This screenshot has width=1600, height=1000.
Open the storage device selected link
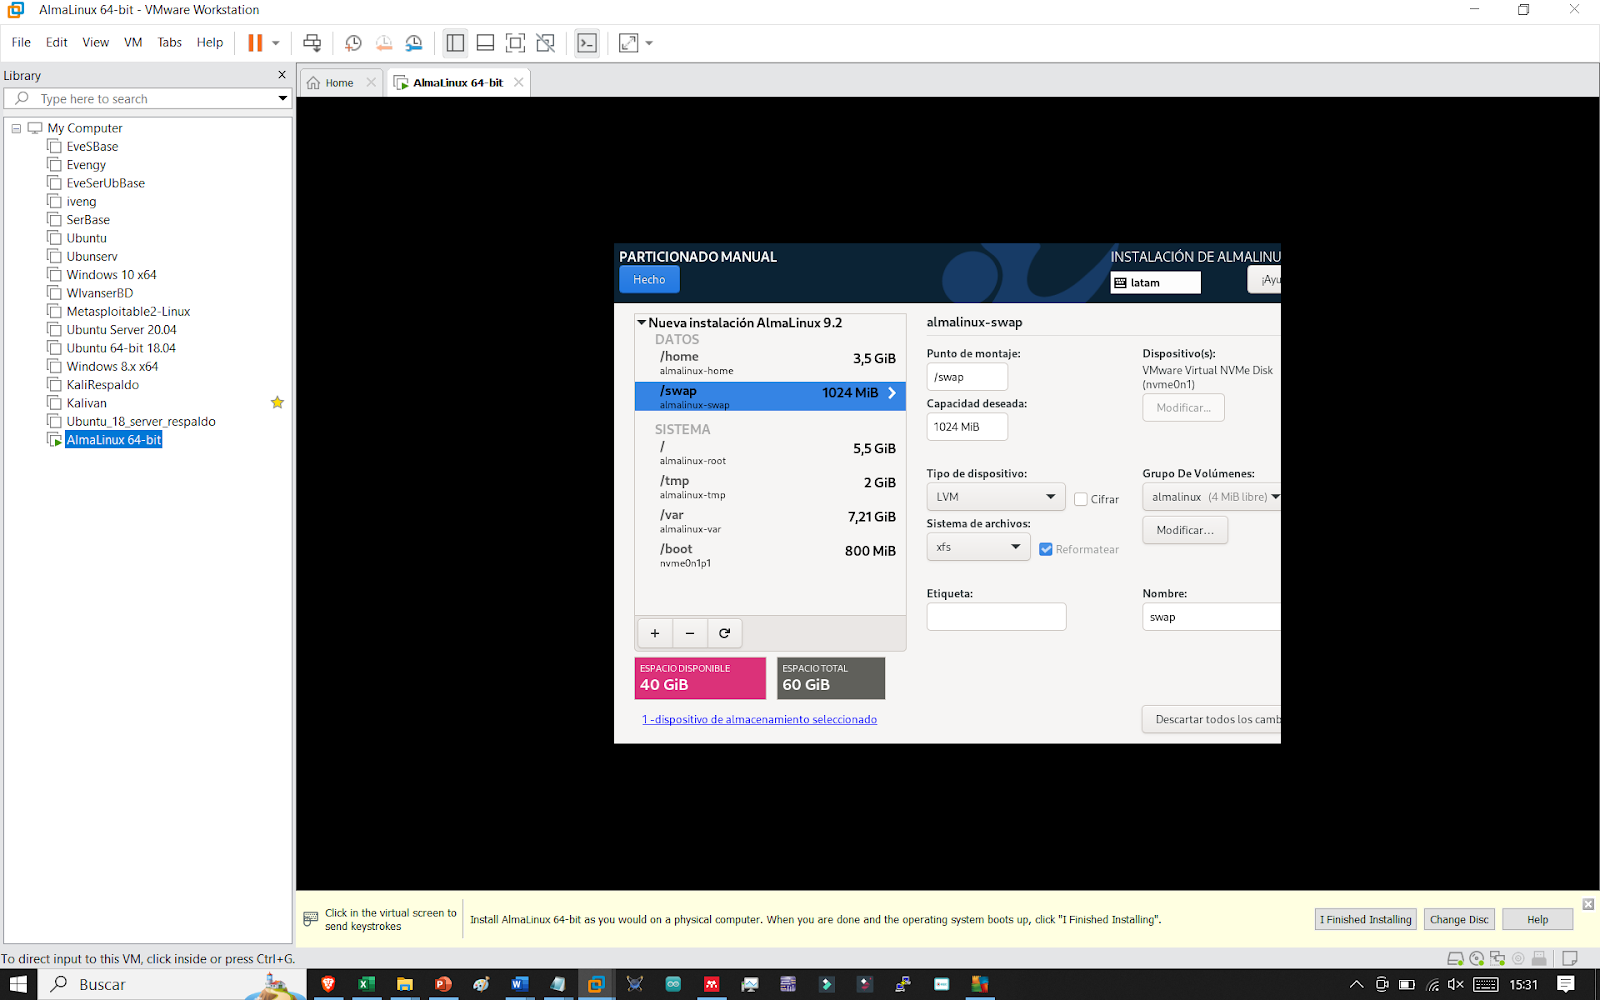point(759,719)
